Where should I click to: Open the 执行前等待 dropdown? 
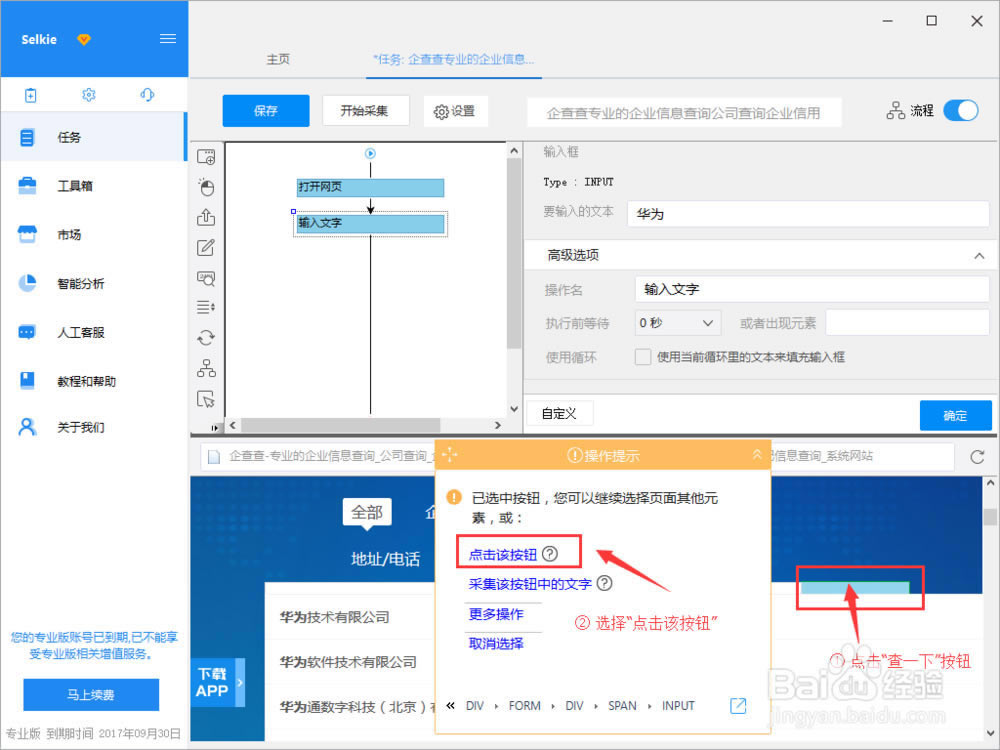pos(678,323)
